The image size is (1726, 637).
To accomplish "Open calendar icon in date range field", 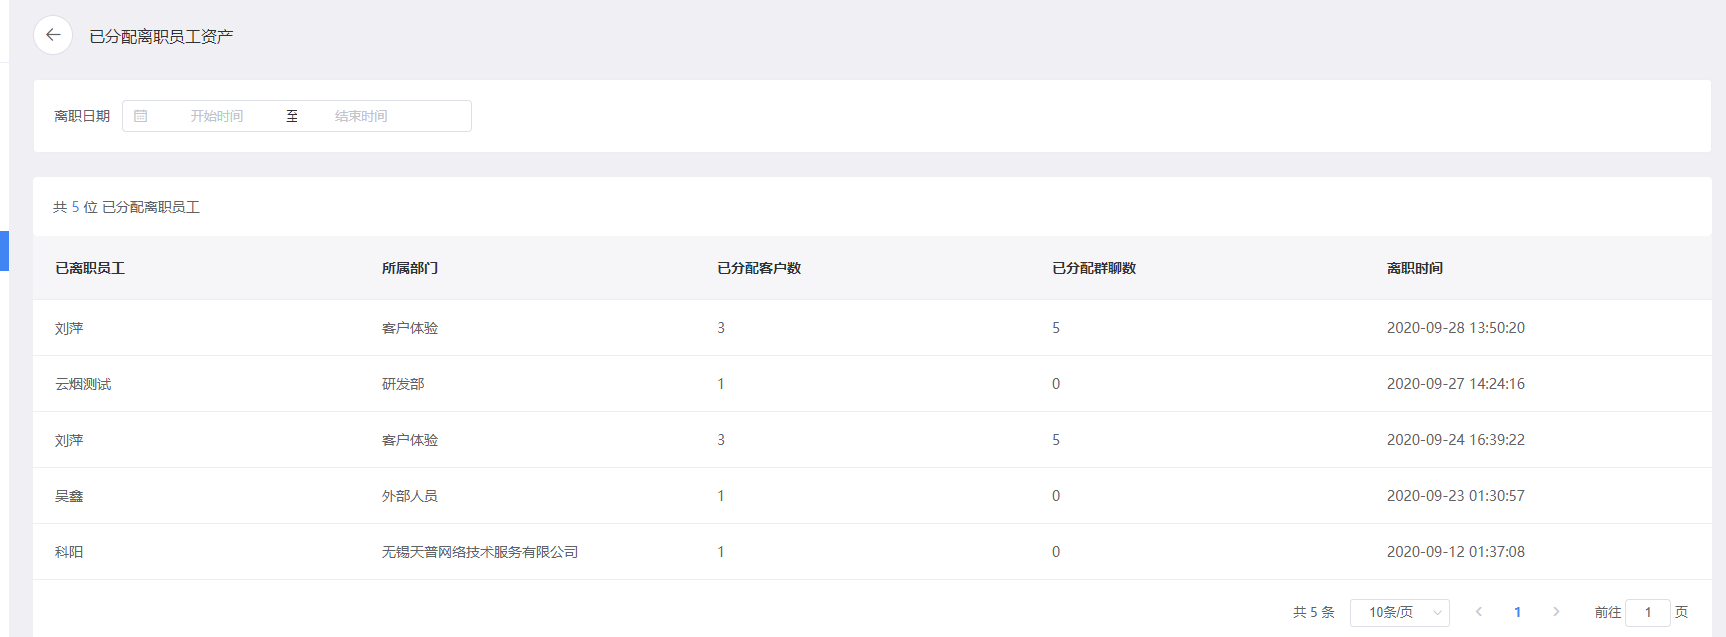I will [x=141, y=116].
